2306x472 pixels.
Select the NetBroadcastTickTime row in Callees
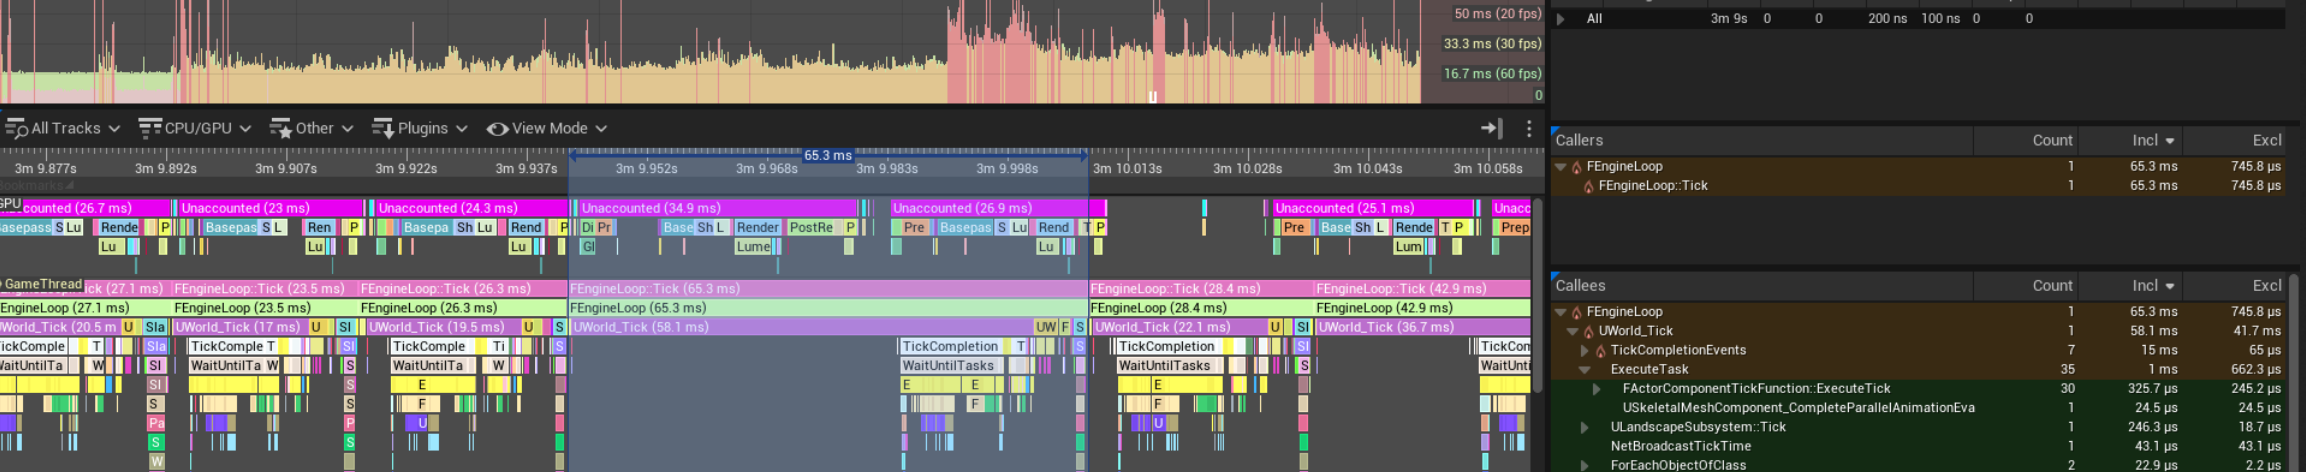tap(1680, 446)
